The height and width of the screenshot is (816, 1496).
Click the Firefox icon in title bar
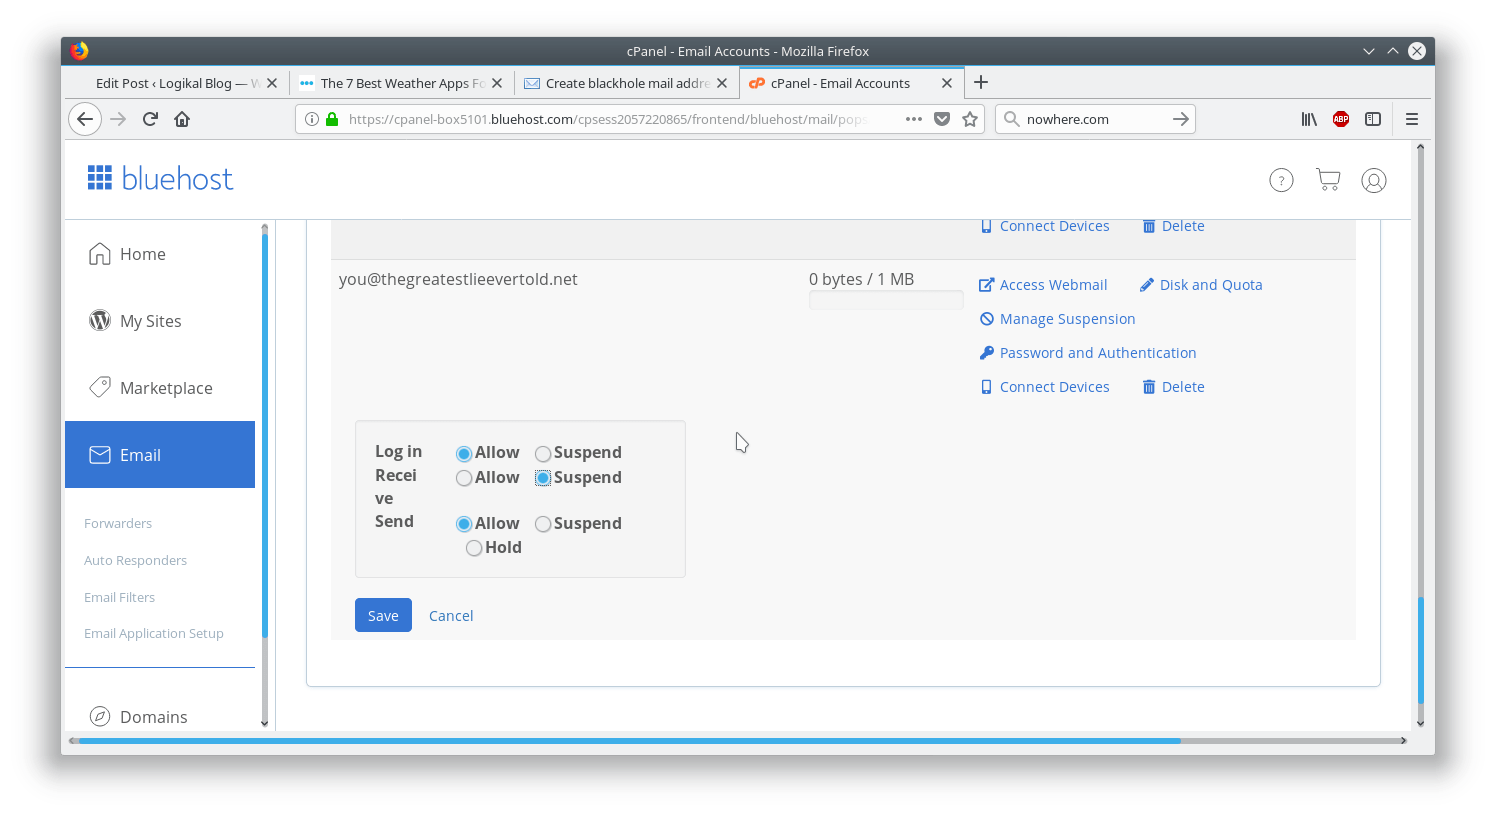tap(80, 51)
